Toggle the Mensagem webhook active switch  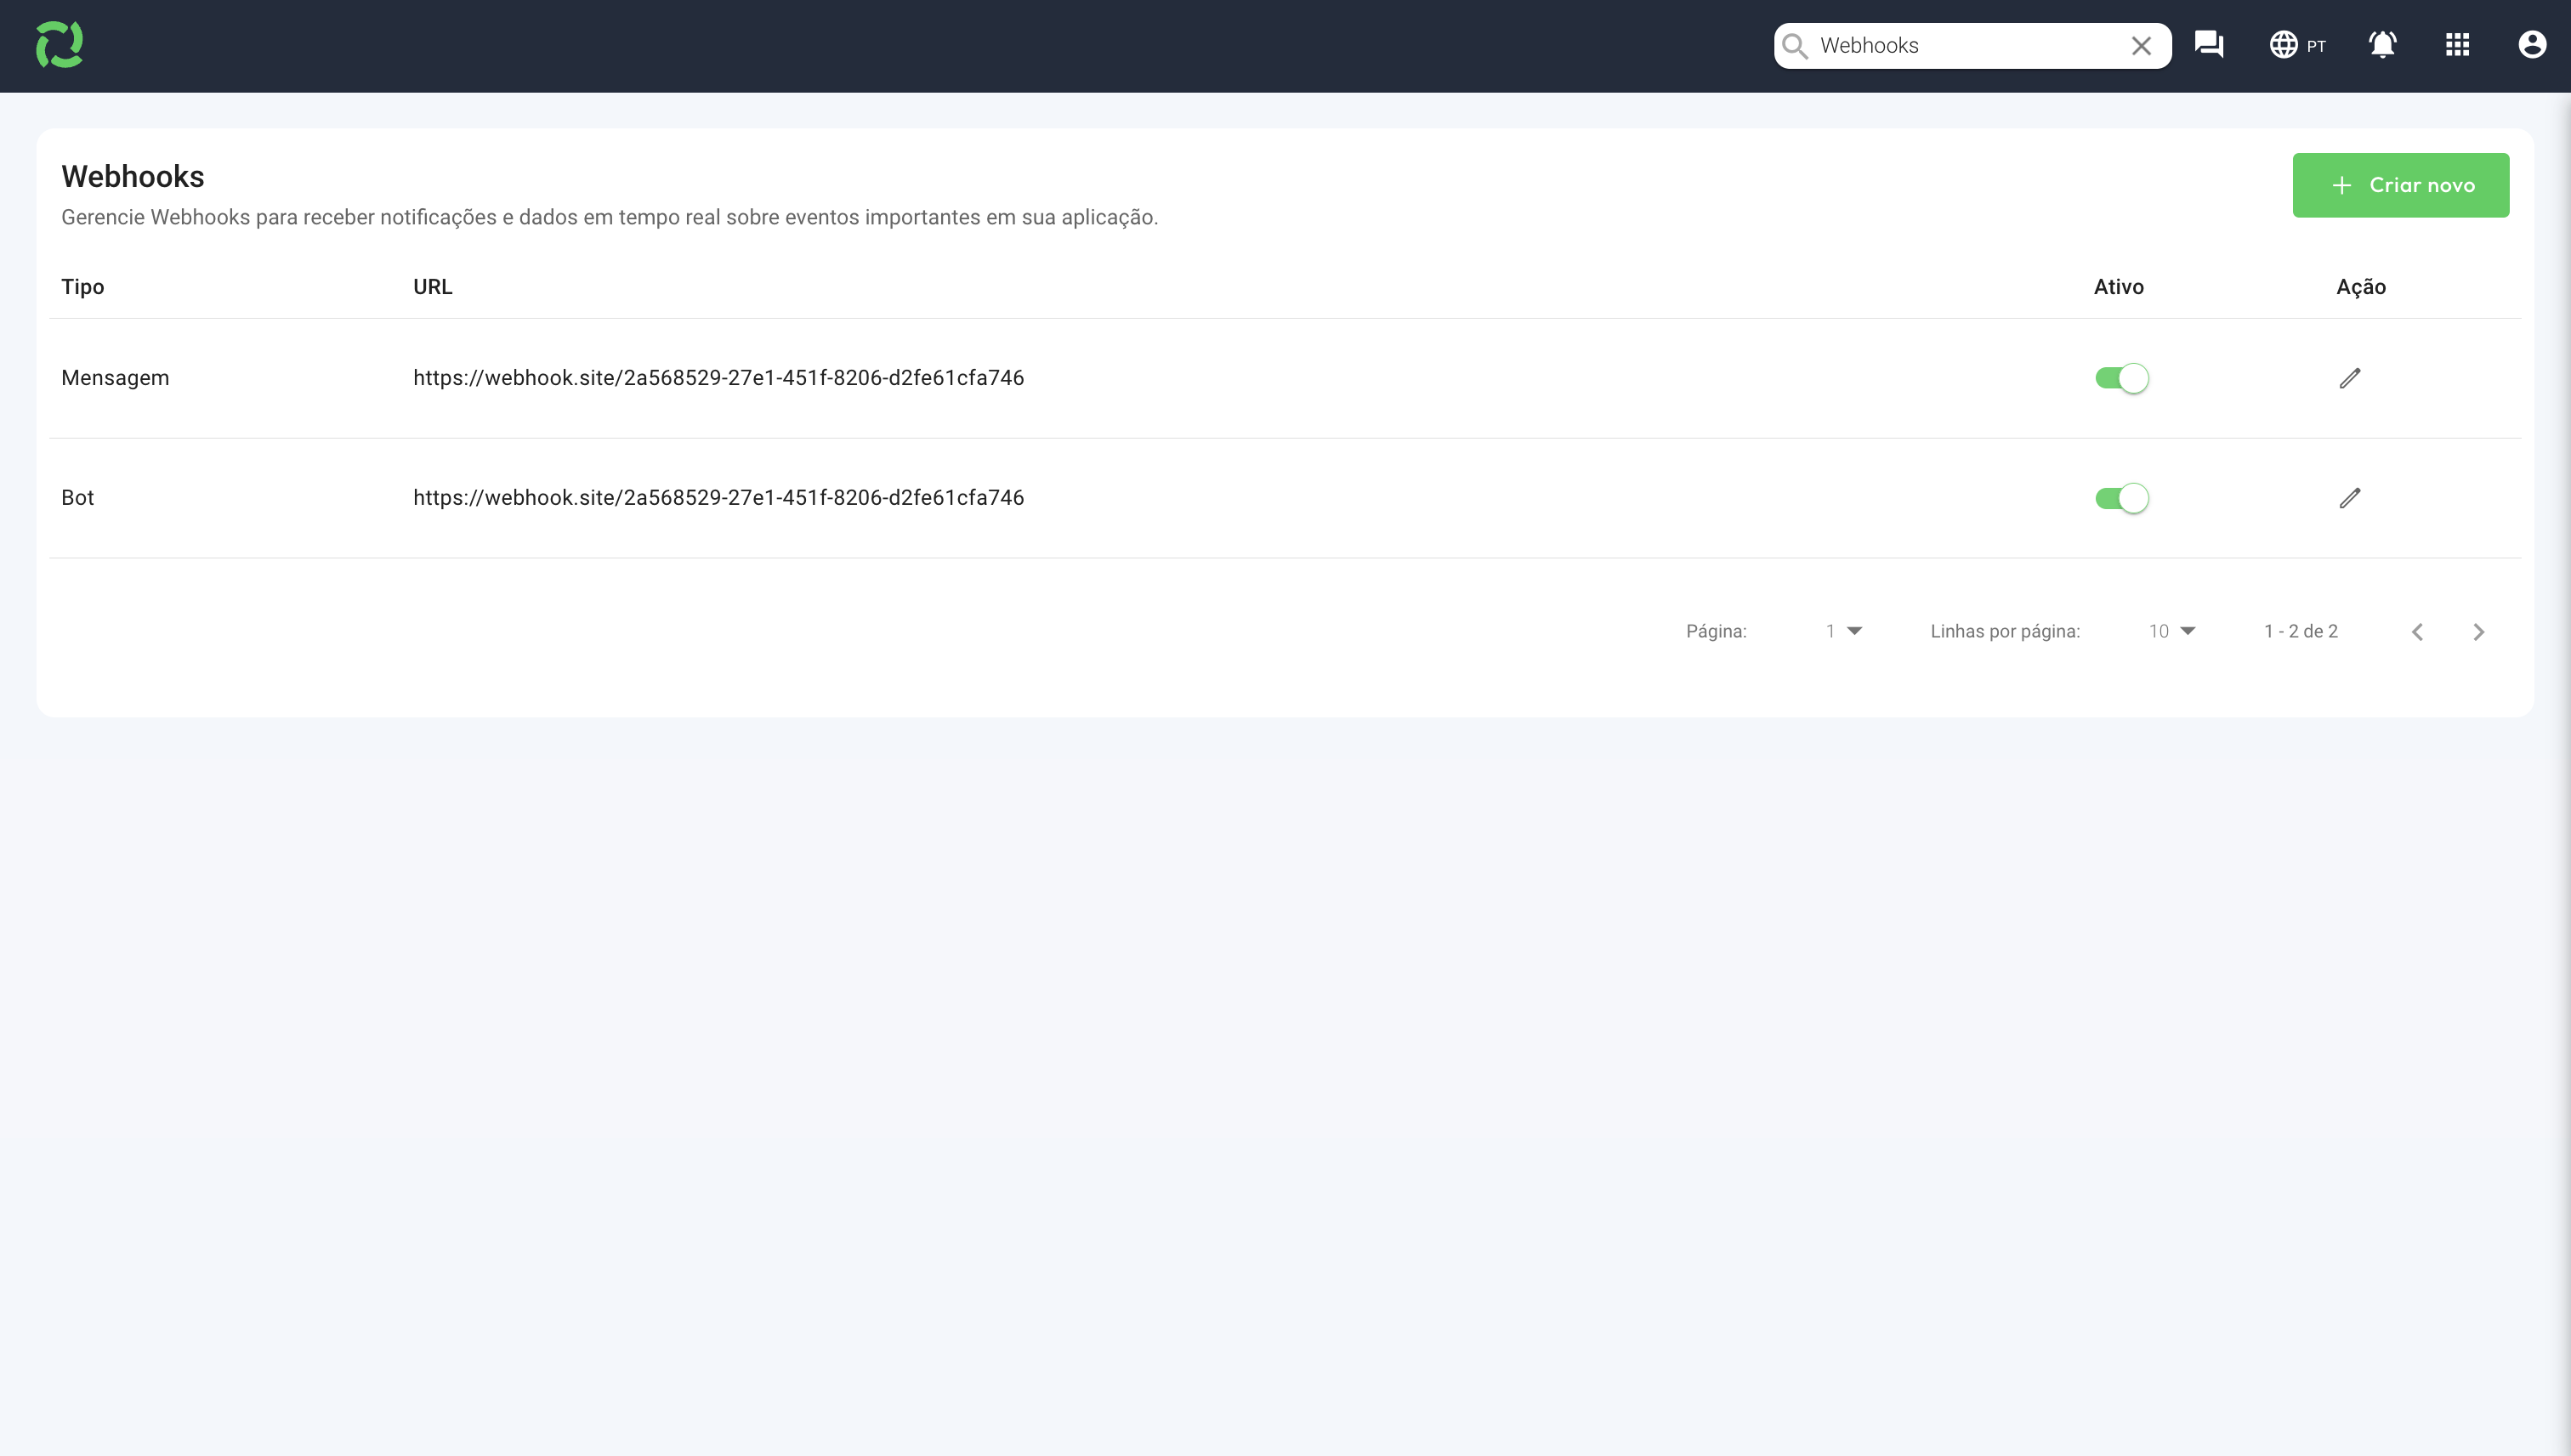2121,378
